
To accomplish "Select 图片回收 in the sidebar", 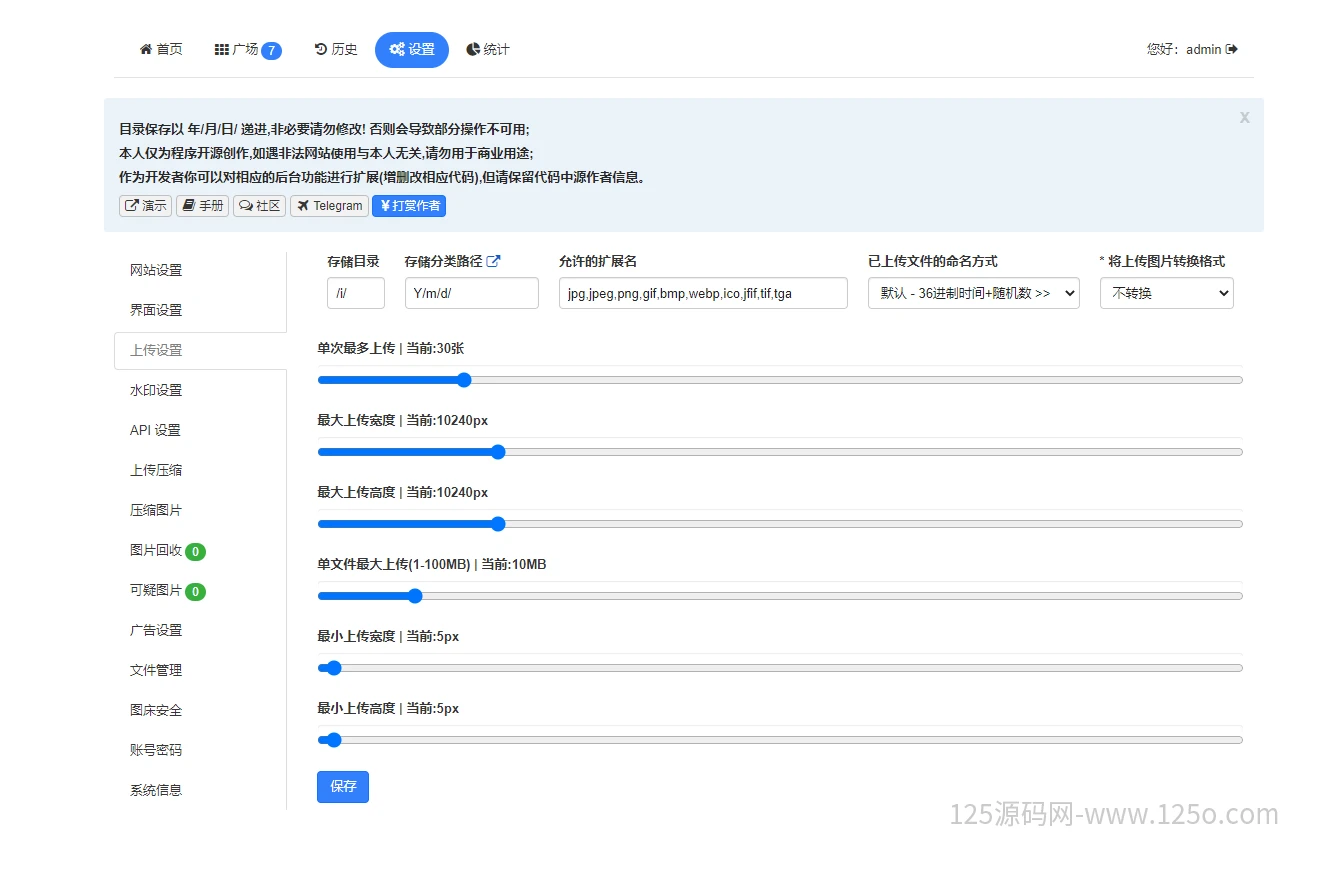I will [x=200, y=550].
